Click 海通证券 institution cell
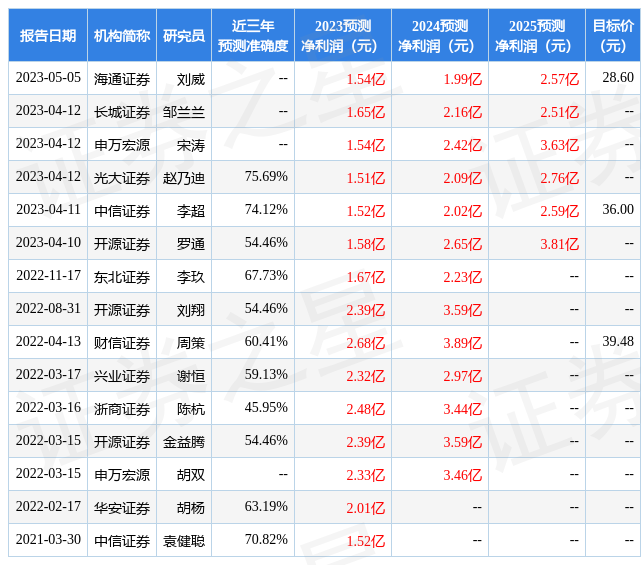Screen dimensions: 641x565 tap(122, 79)
